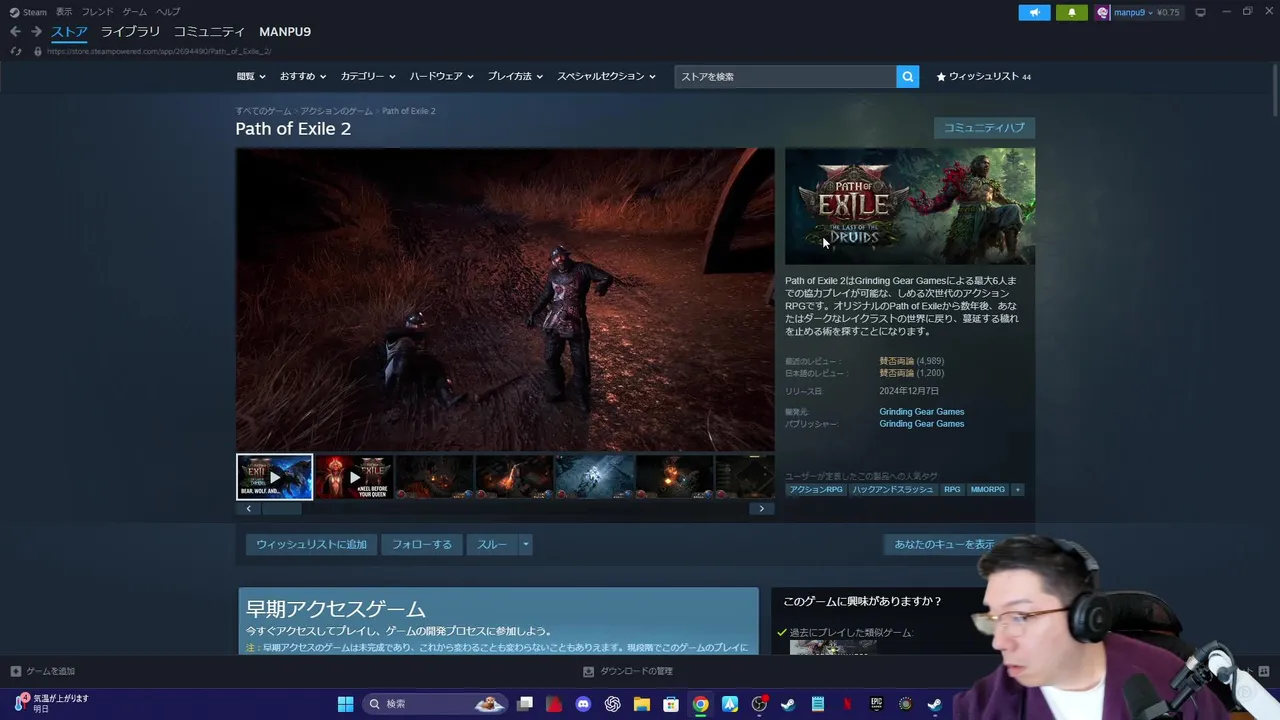Open the MANPU9 profile tab
1280x720 pixels.
285,32
